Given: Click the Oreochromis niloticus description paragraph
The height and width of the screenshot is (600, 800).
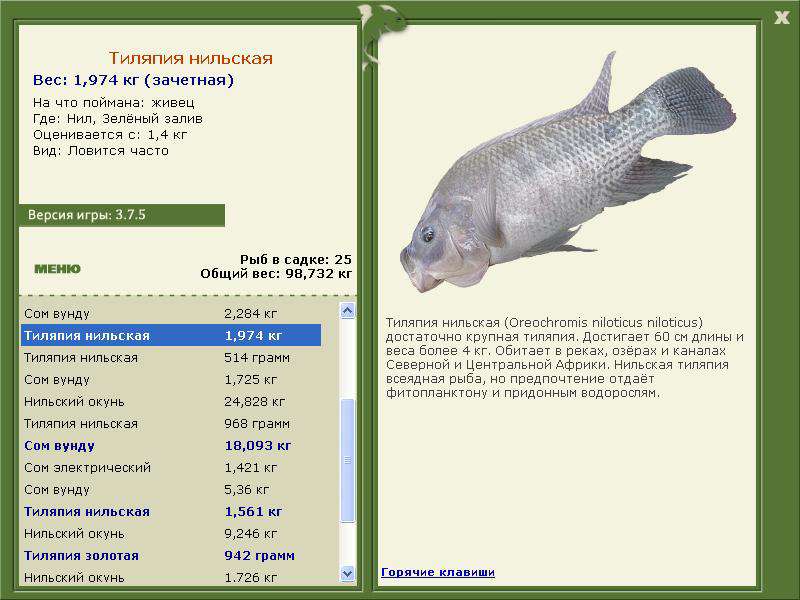Looking at the screenshot, I should (565, 358).
